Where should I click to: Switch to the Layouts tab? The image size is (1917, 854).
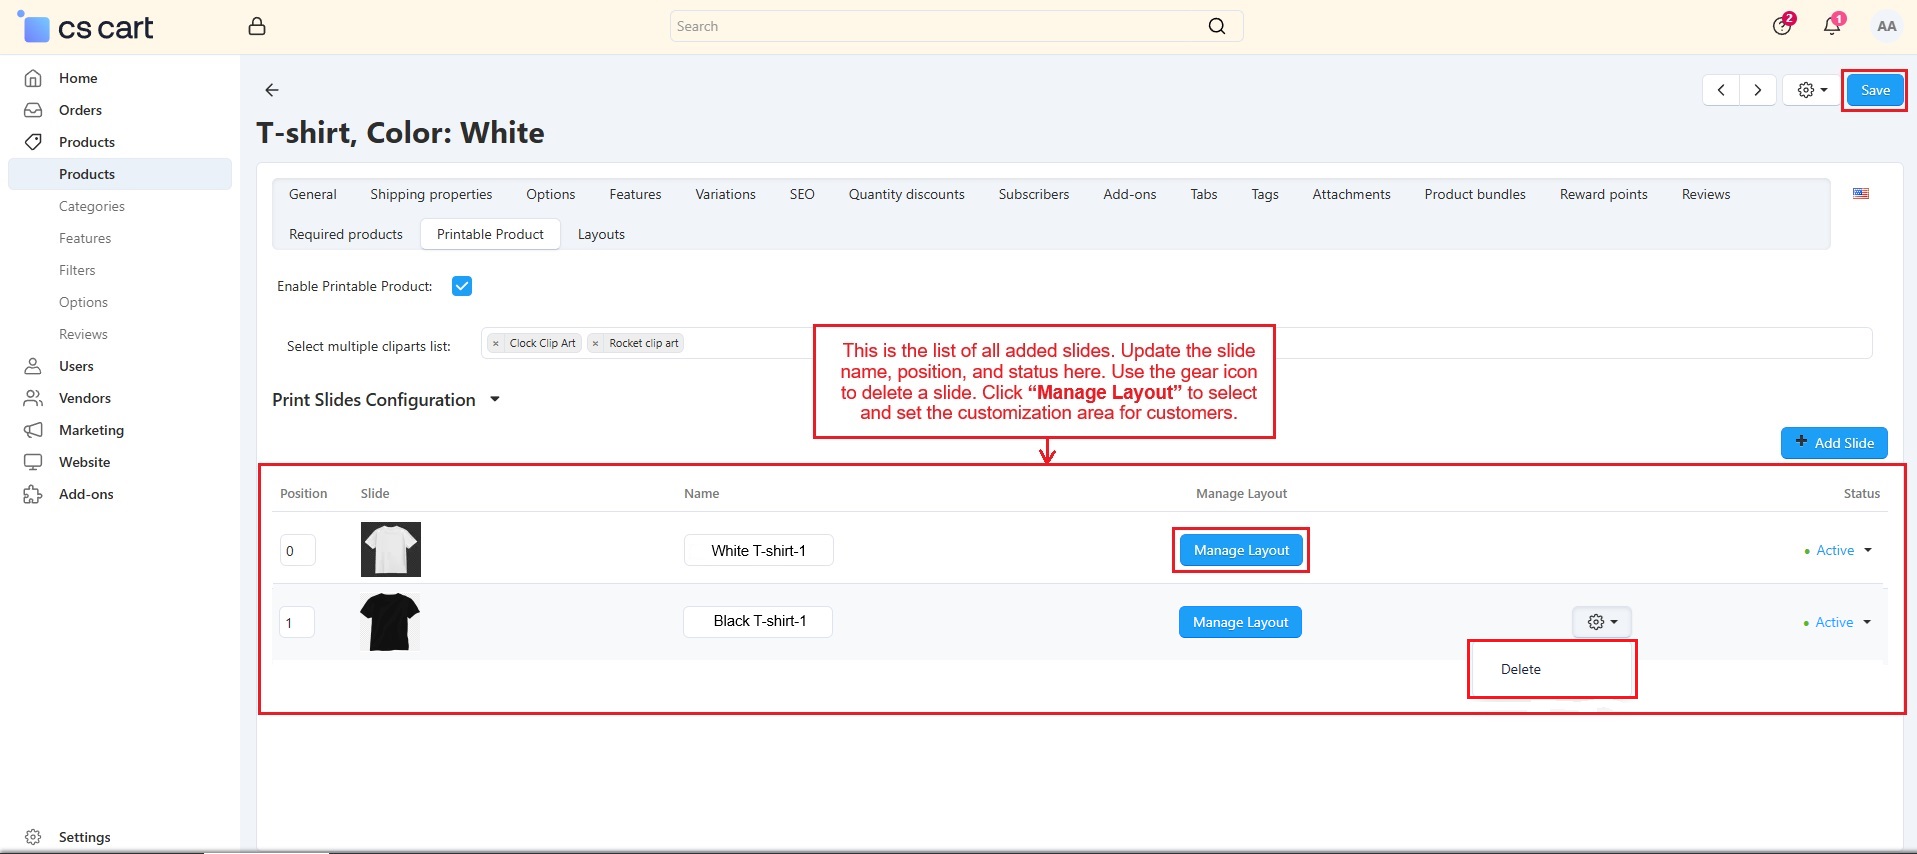pos(601,234)
